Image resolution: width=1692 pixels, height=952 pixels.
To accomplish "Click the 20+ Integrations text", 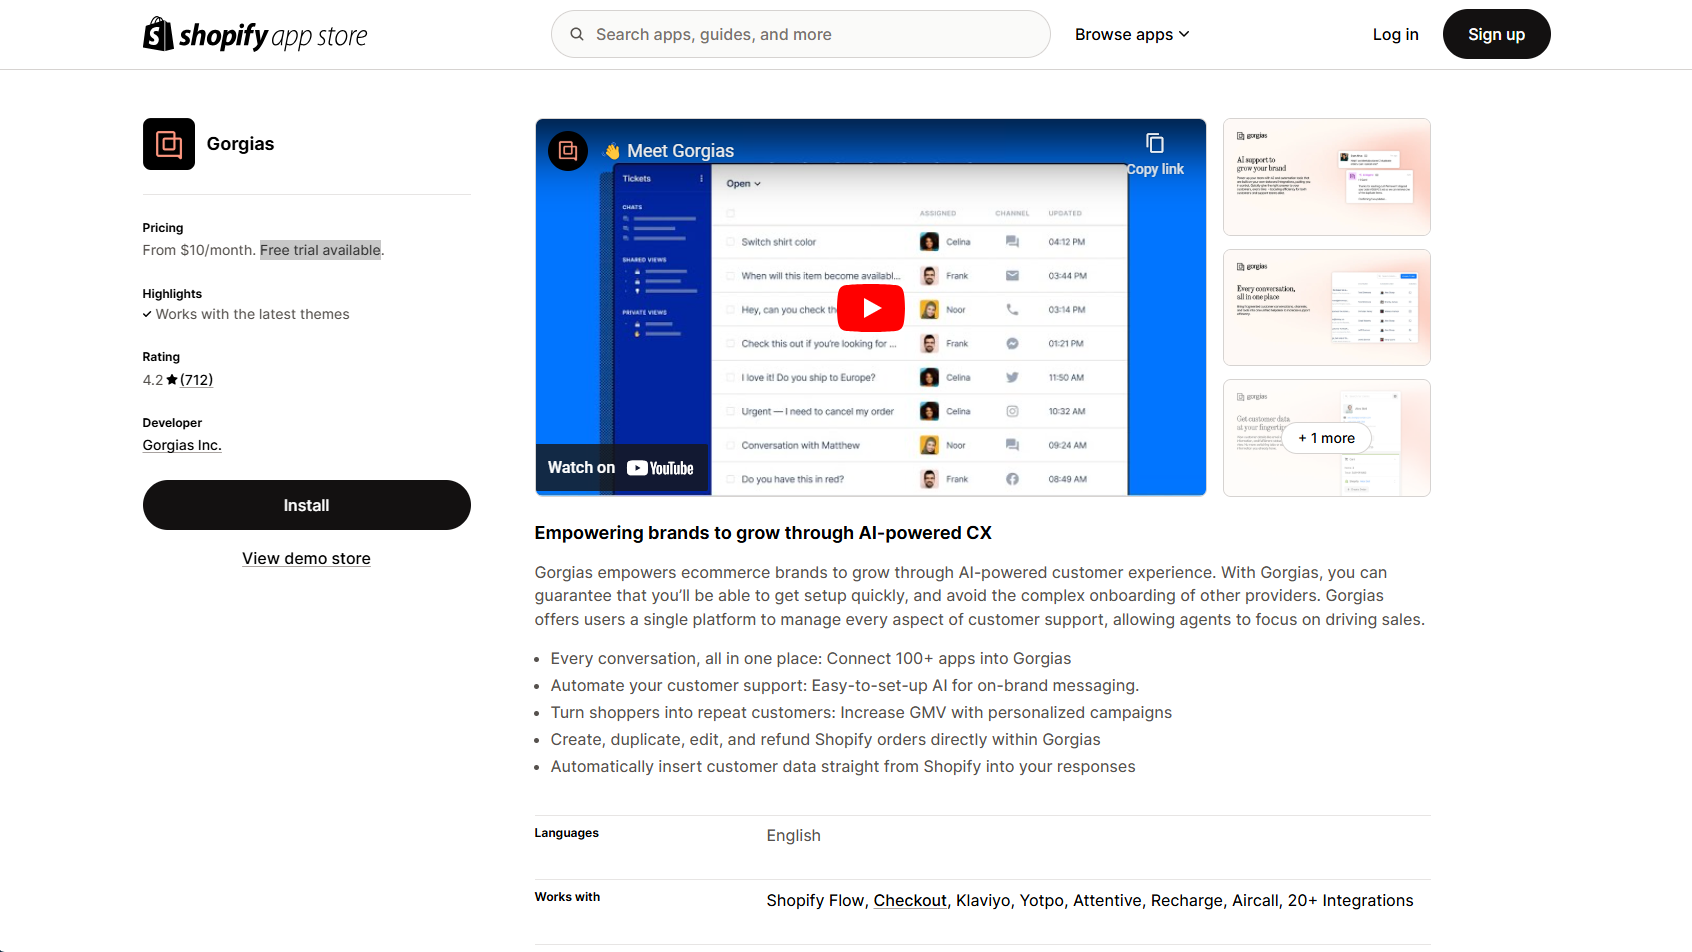I will point(1350,900).
